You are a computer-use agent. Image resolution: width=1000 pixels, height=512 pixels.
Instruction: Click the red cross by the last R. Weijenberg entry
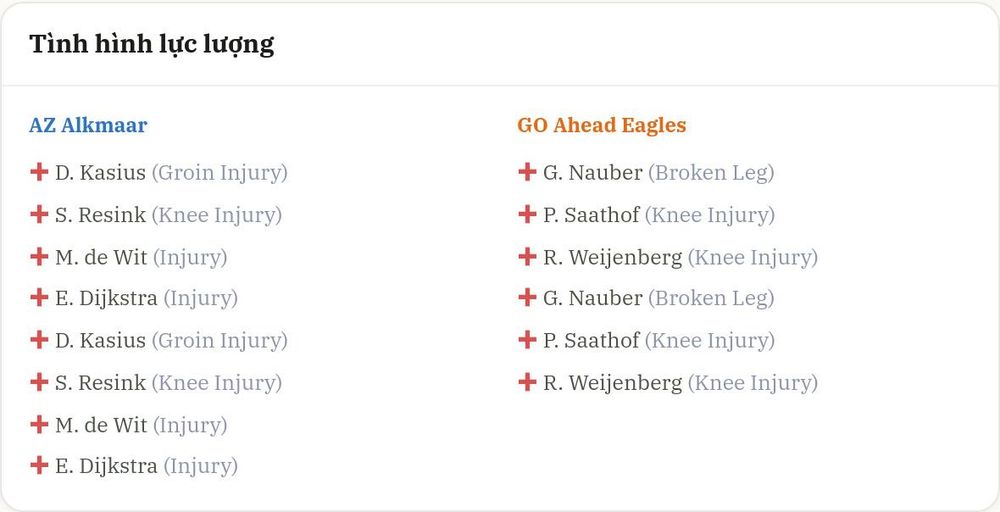pos(527,383)
